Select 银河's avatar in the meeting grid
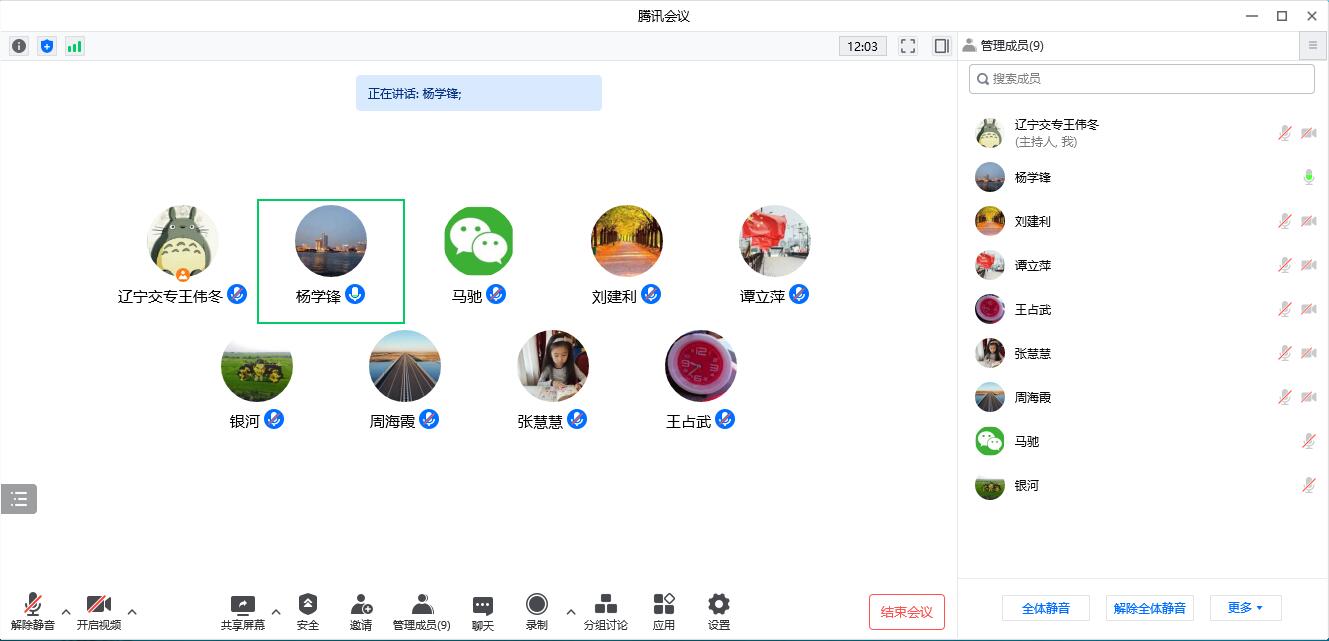This screenshot has width=1329, height=641. click(x=257, y=366)
